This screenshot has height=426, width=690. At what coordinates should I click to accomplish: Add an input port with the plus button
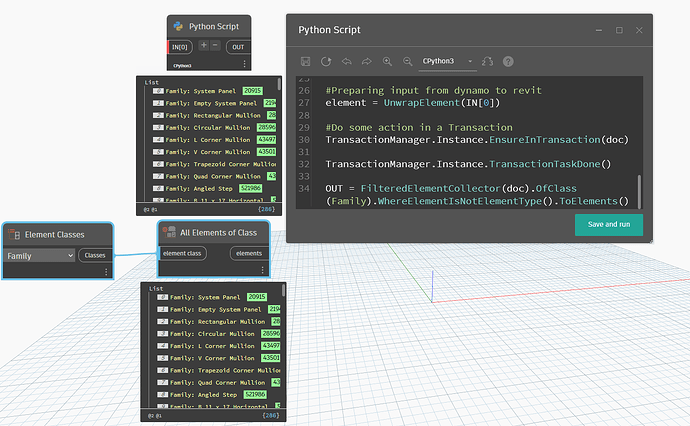(202, 46)
